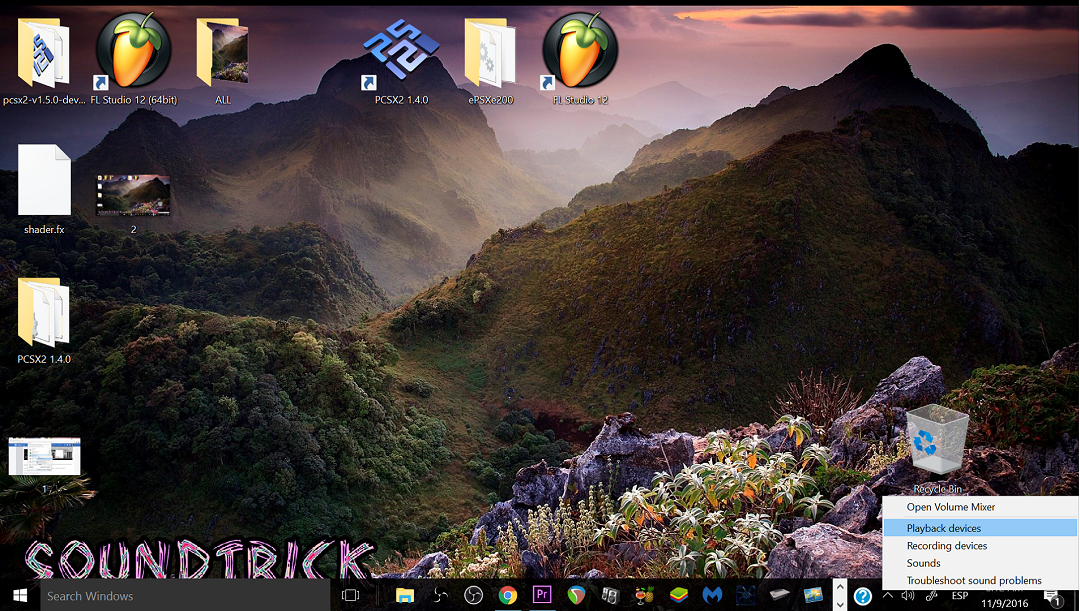Click Troubleshoot sound problems option
1080x611 pixels.
click(x=973, y=580)
